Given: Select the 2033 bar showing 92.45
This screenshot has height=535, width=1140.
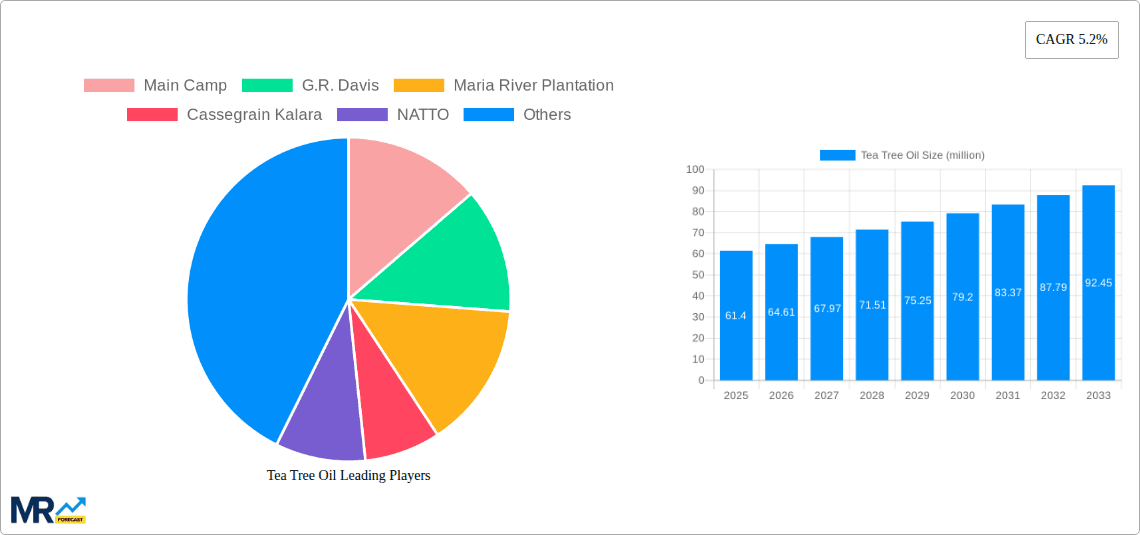Looking at the screenshot, I should click(x=1098, y=283).
